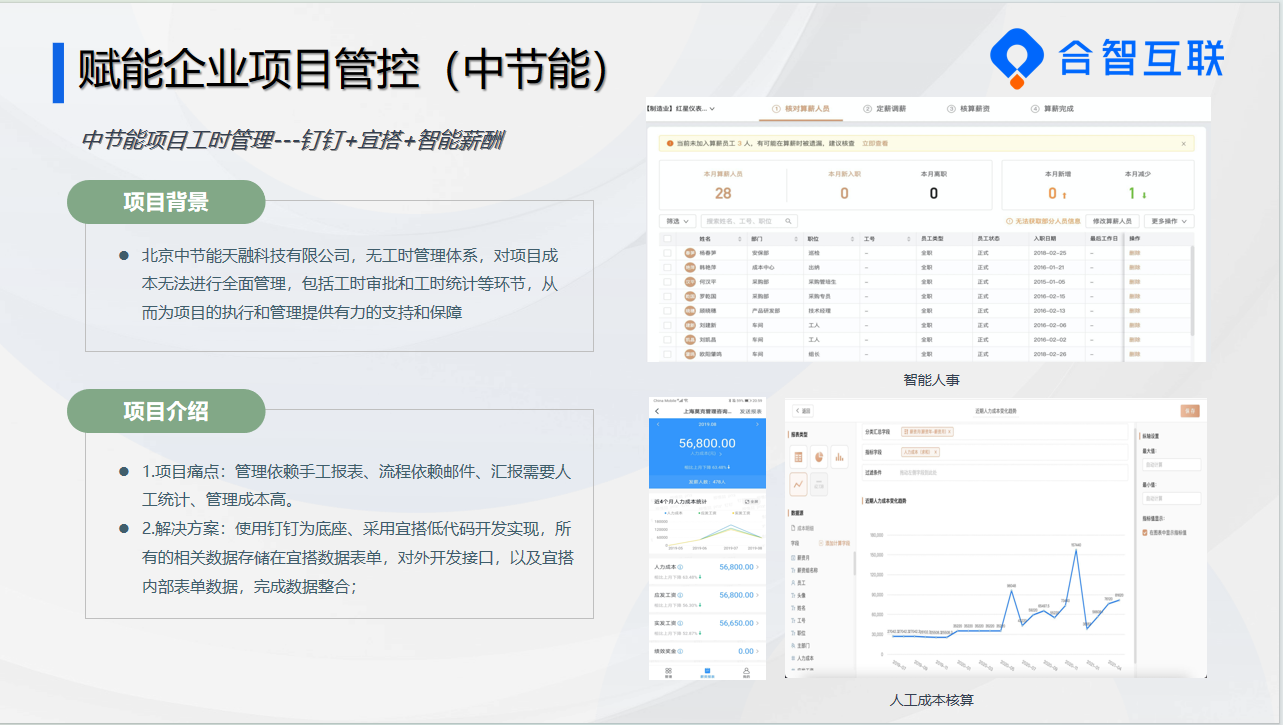1283x725 pixels.
Task: Select the indicator card chart type icon
Action: (819, 483)
